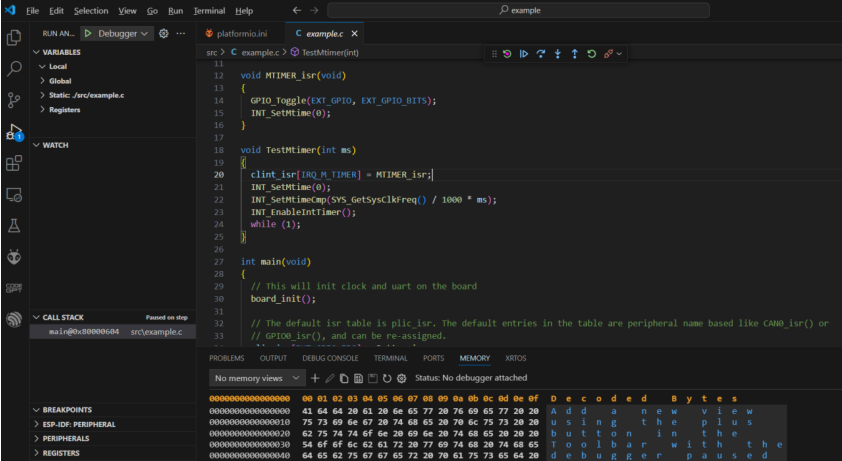Click the reset device debug toolbar icon
This screenshot has height=461, width=842.
[x=507, y=54]
